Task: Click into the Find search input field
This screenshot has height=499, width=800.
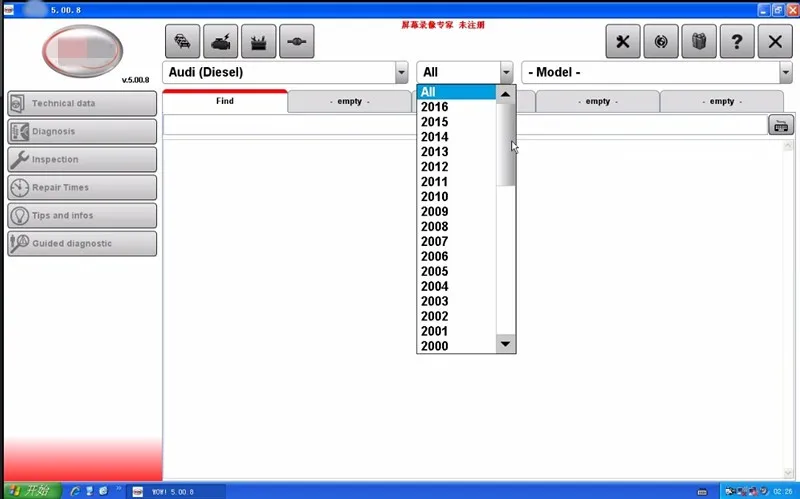Action: (465, 125)
